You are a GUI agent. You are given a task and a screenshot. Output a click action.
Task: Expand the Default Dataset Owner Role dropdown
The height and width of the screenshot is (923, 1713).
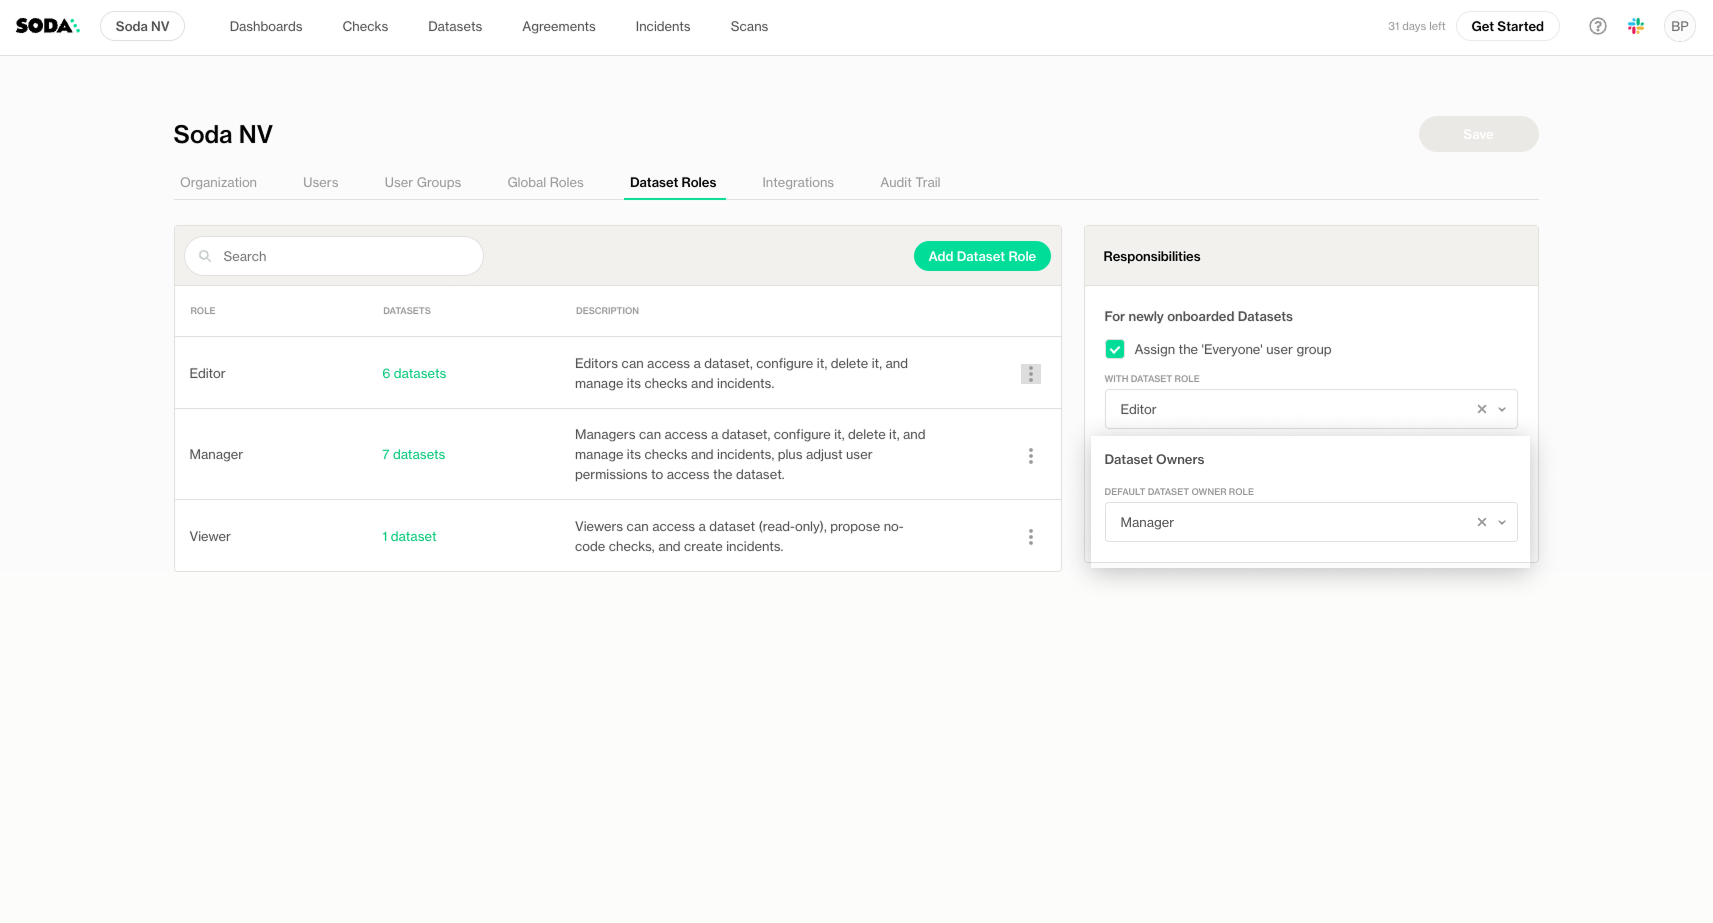coord(1502,522)
